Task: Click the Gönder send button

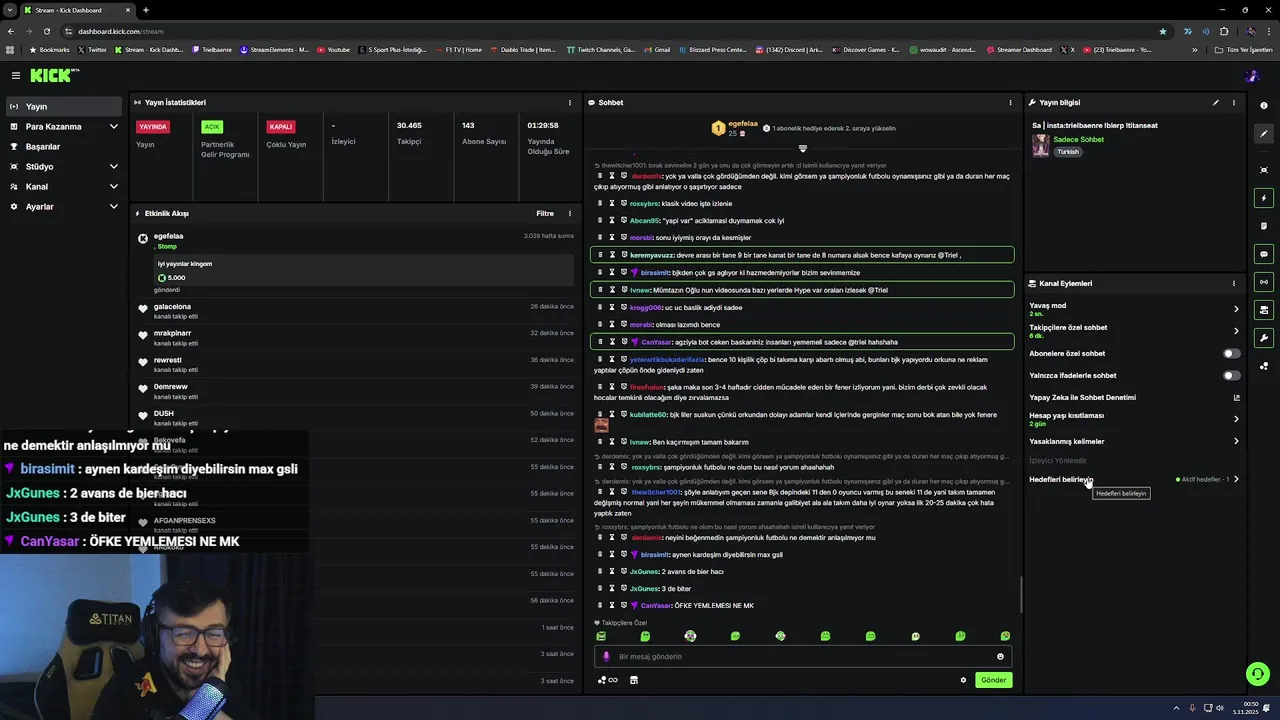Action: pos(993,680)
